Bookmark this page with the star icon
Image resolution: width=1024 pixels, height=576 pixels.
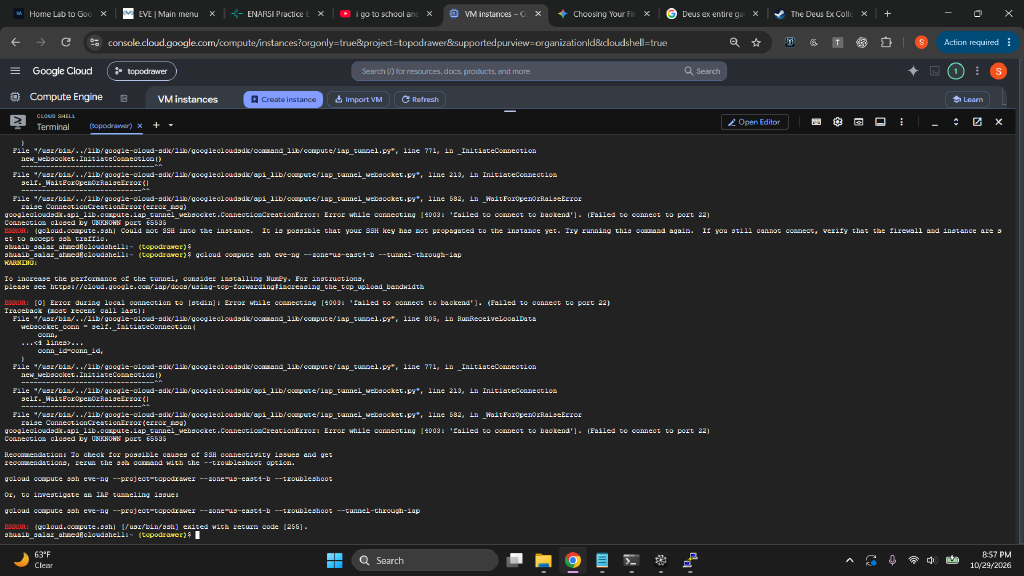[x=756, y=42]
